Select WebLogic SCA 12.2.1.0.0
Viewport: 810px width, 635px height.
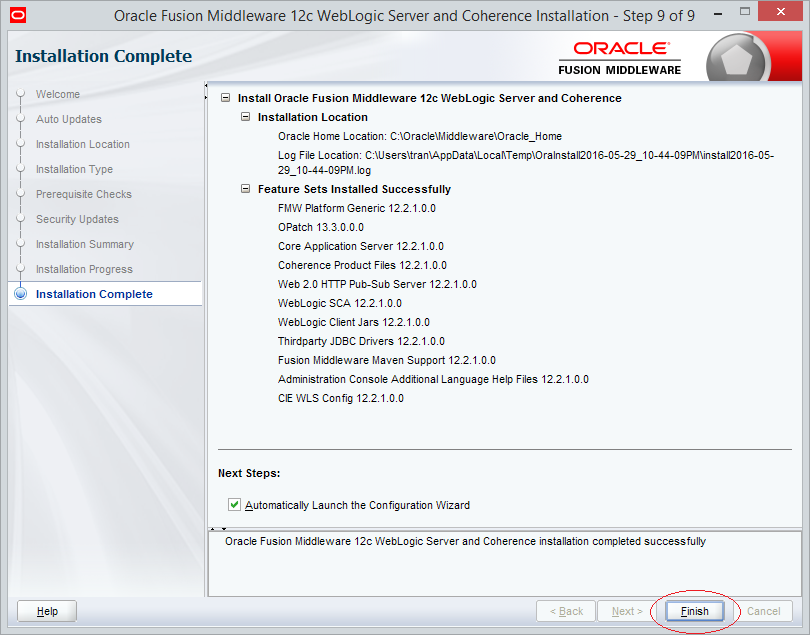point(339,303)
